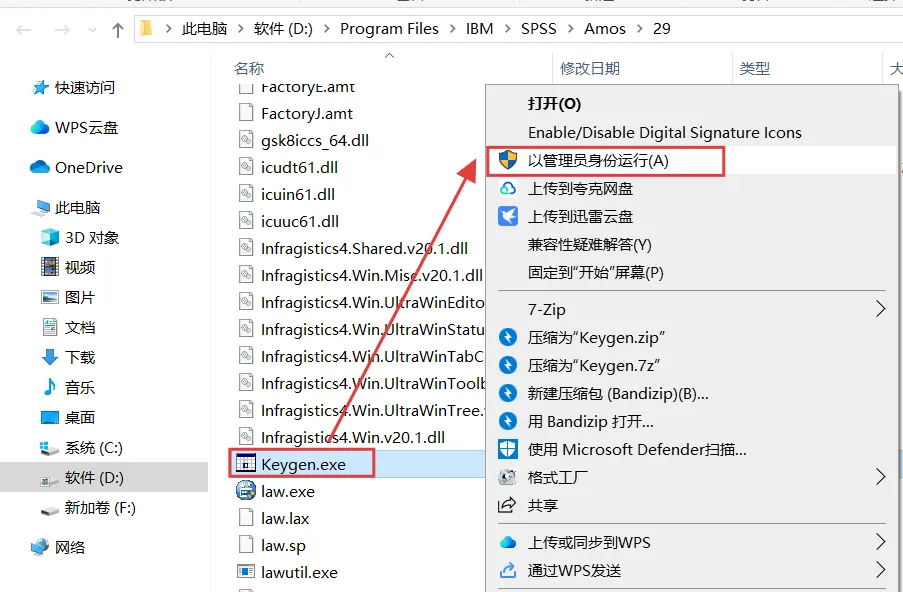Click the Xunlei cloud drive bird icon

point(508,216)
